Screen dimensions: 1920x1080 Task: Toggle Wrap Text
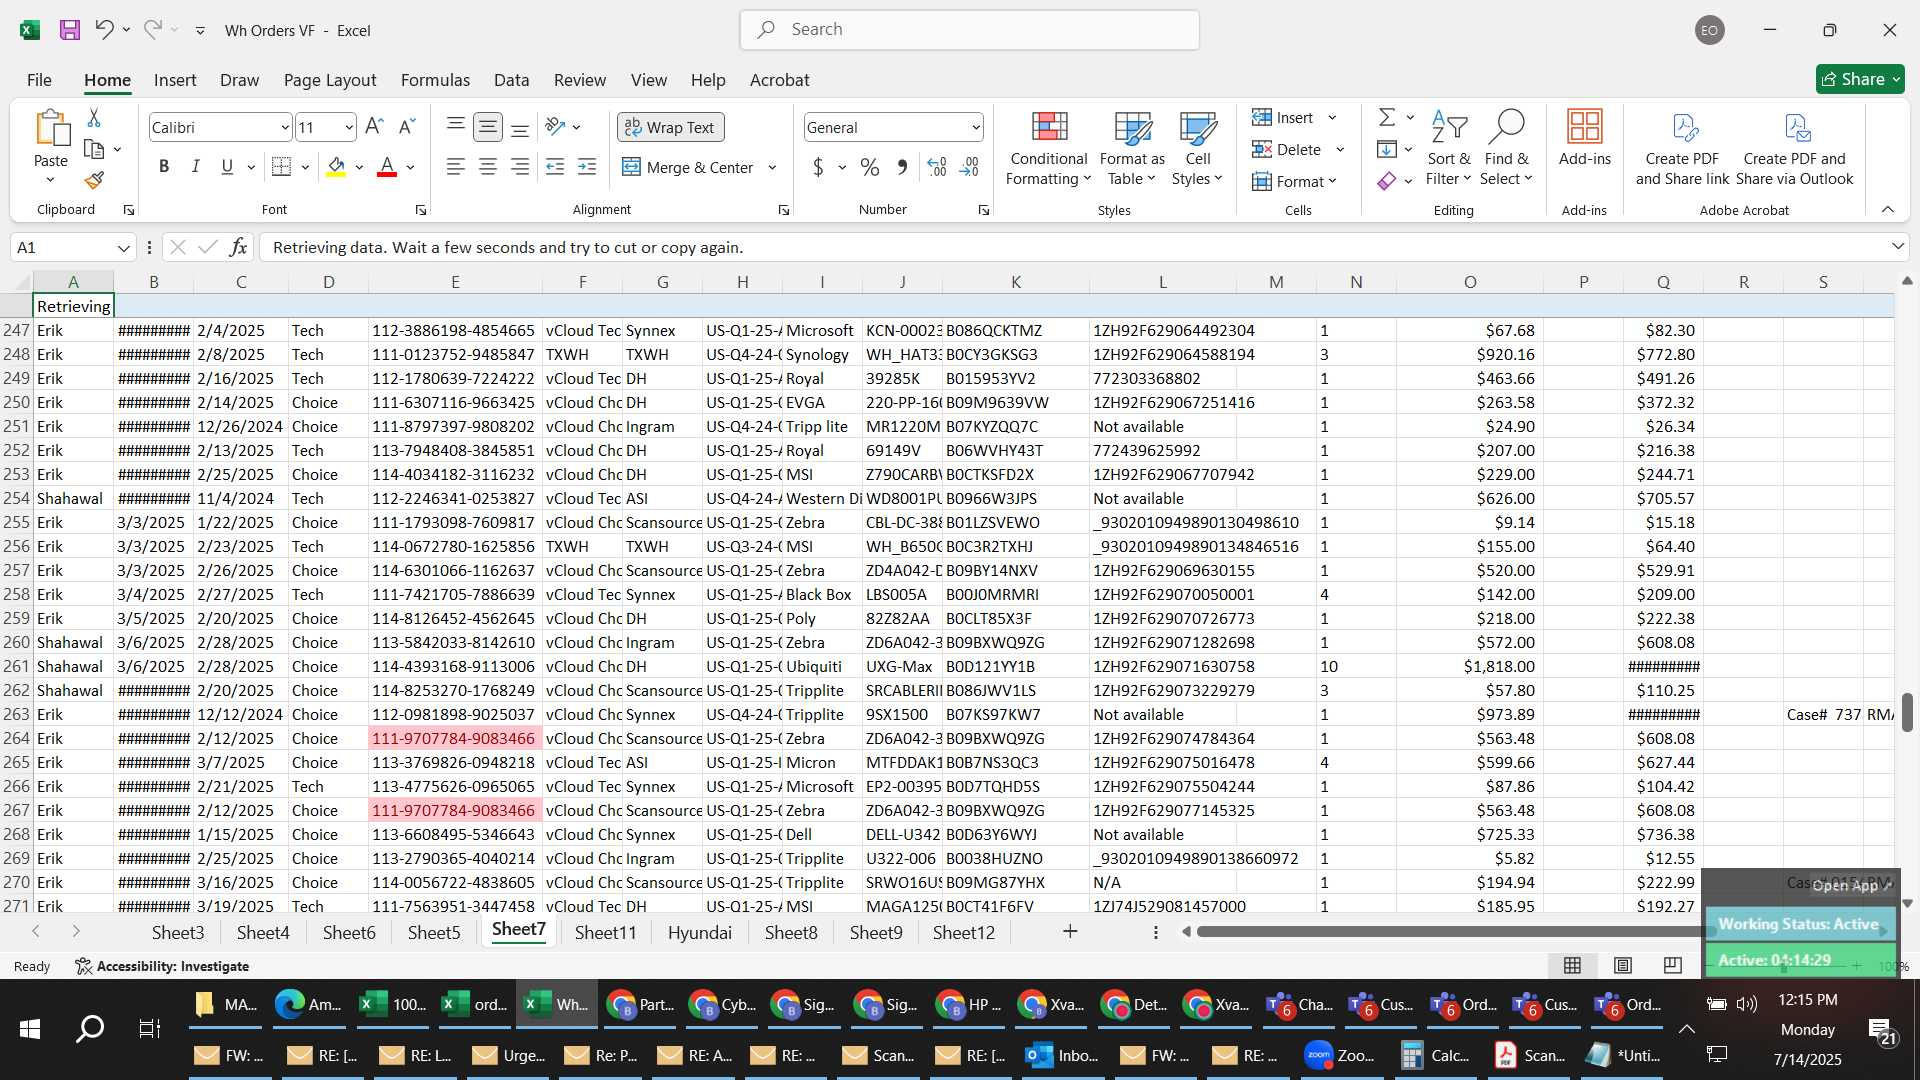pyautogui.click(x=670, y=127)
